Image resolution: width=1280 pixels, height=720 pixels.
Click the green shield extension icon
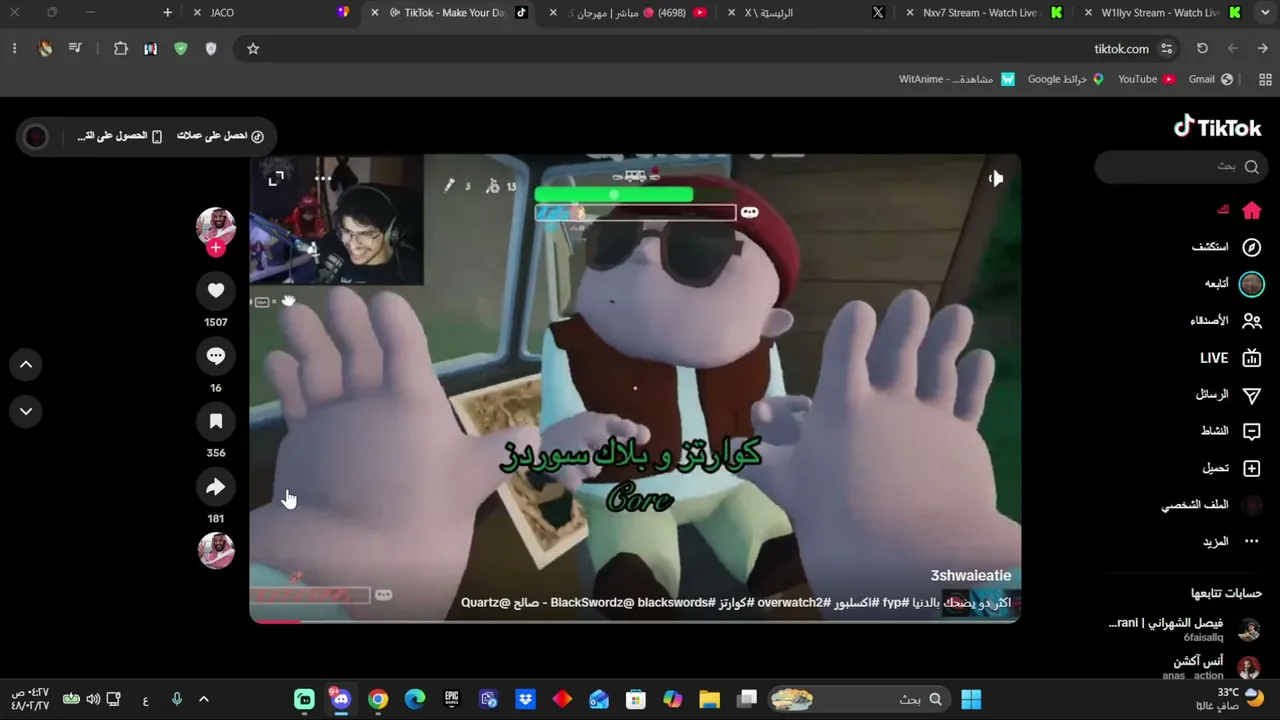tap(181, 48)
